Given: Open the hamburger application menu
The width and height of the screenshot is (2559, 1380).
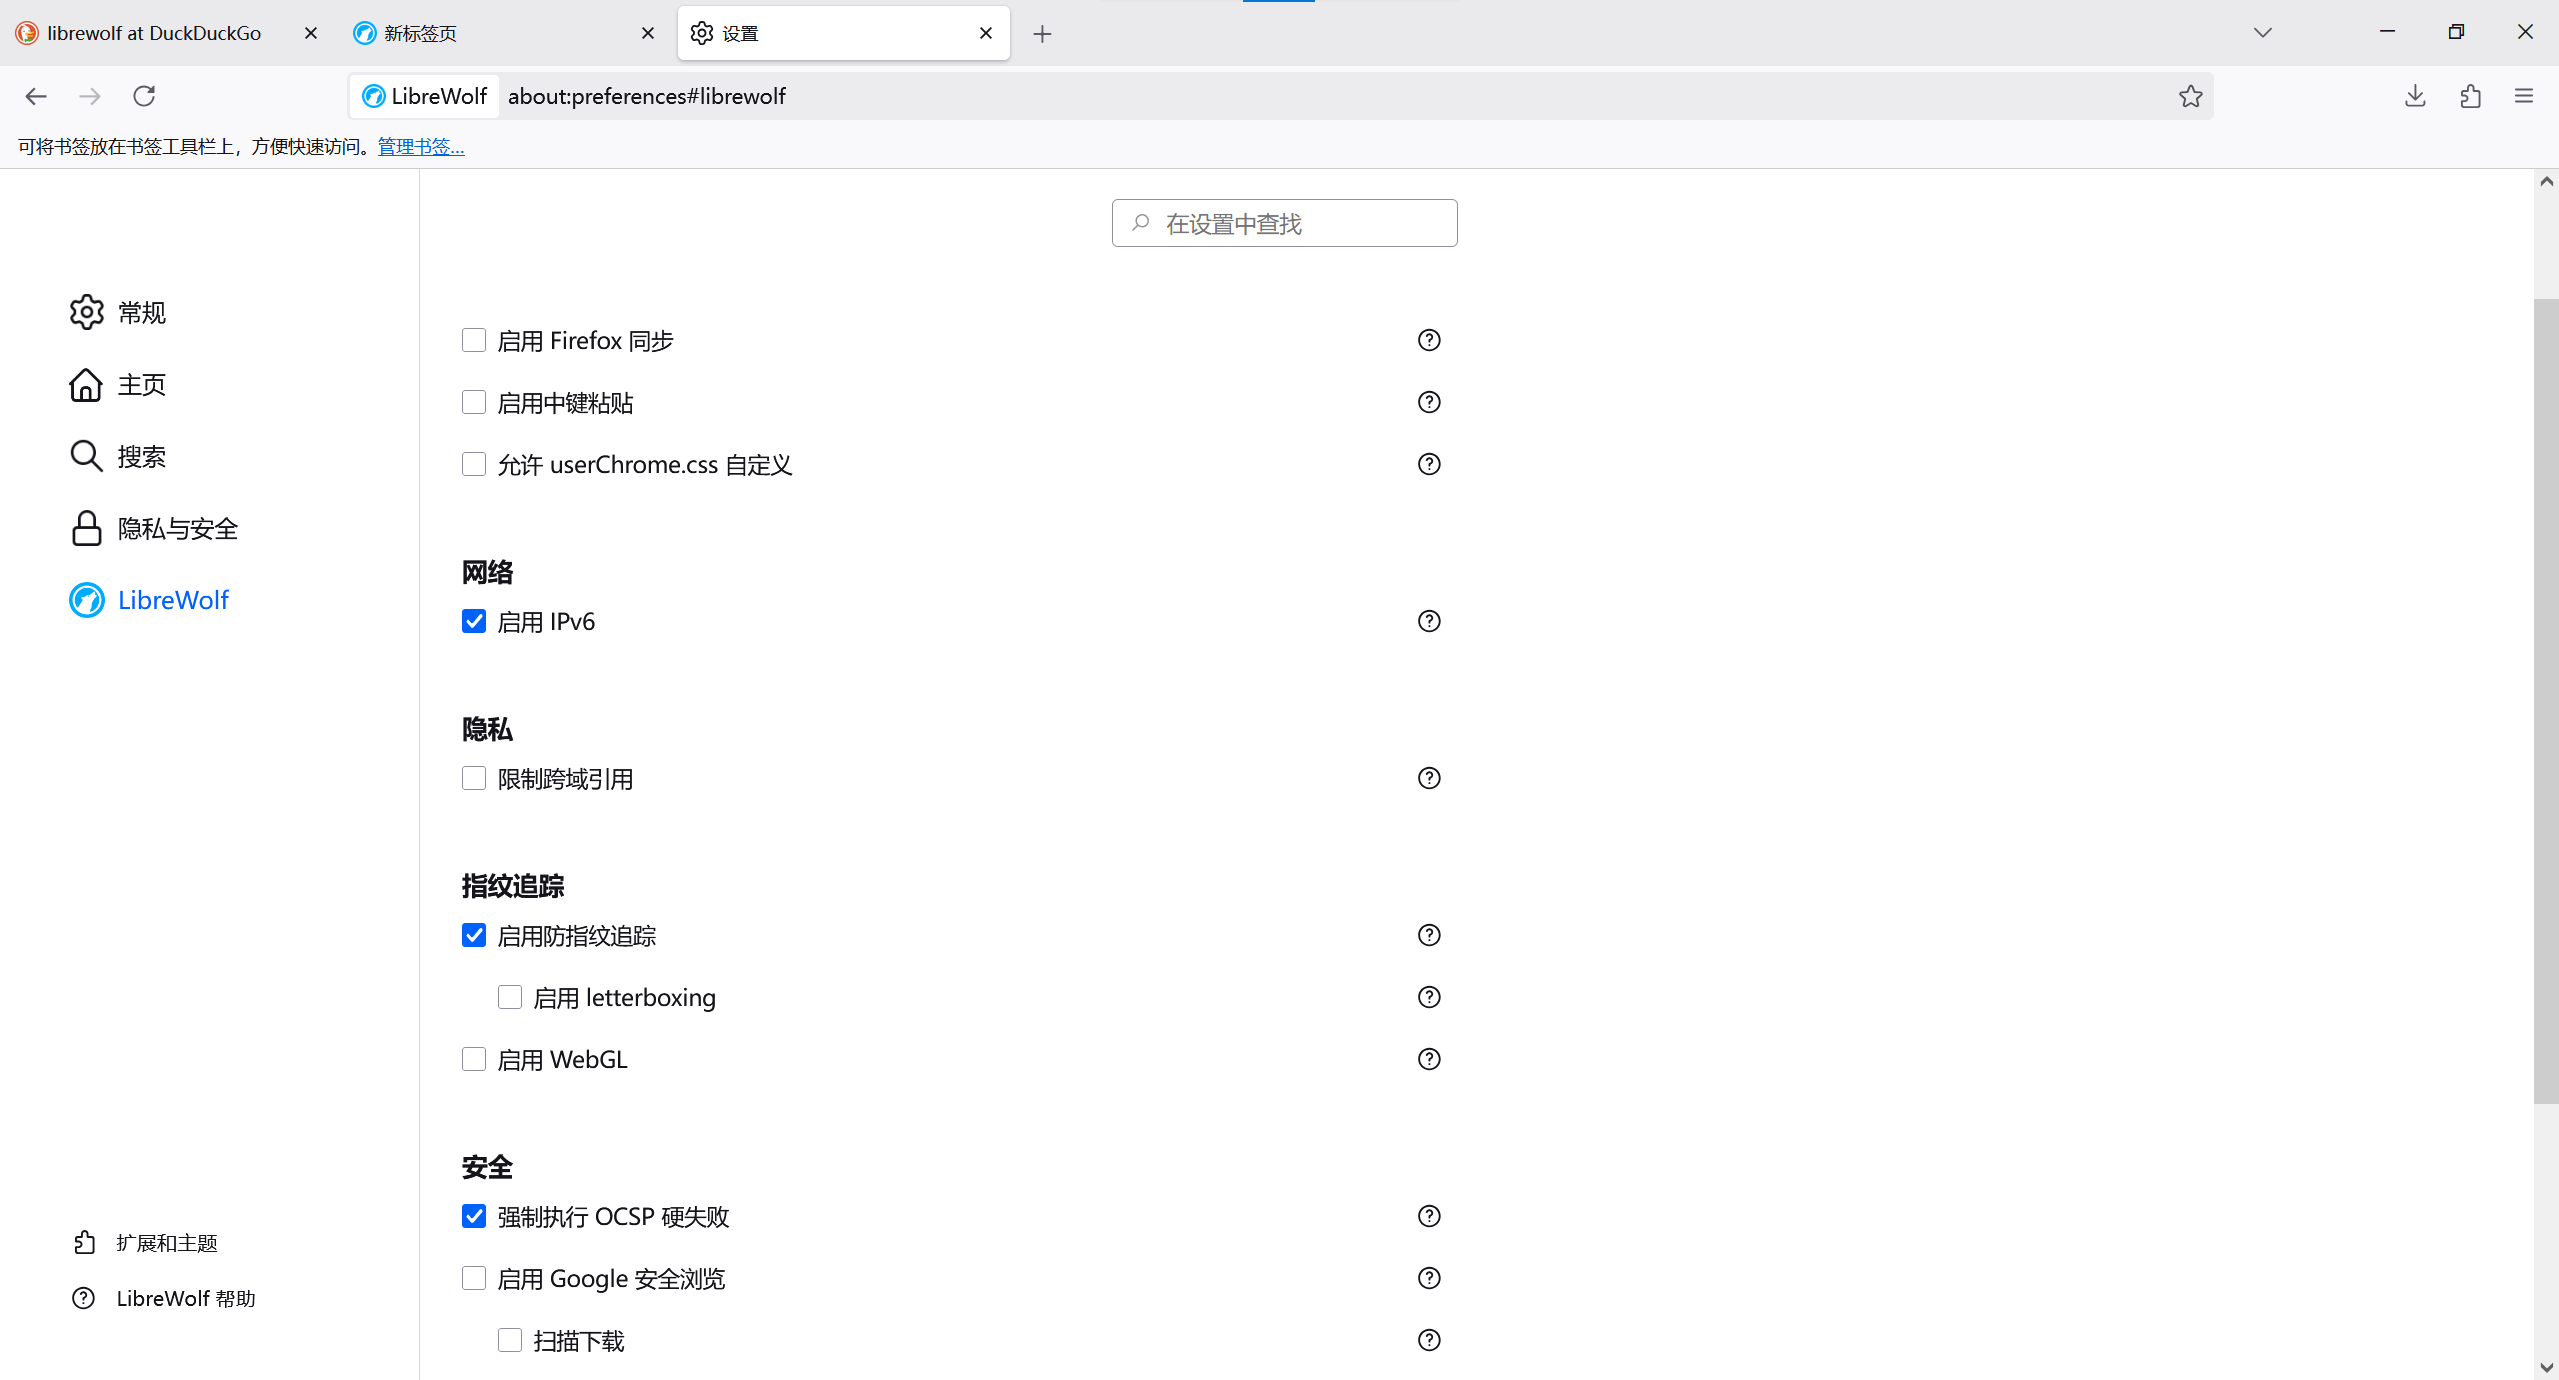Looking at the screenshot, I should 2524,96.
